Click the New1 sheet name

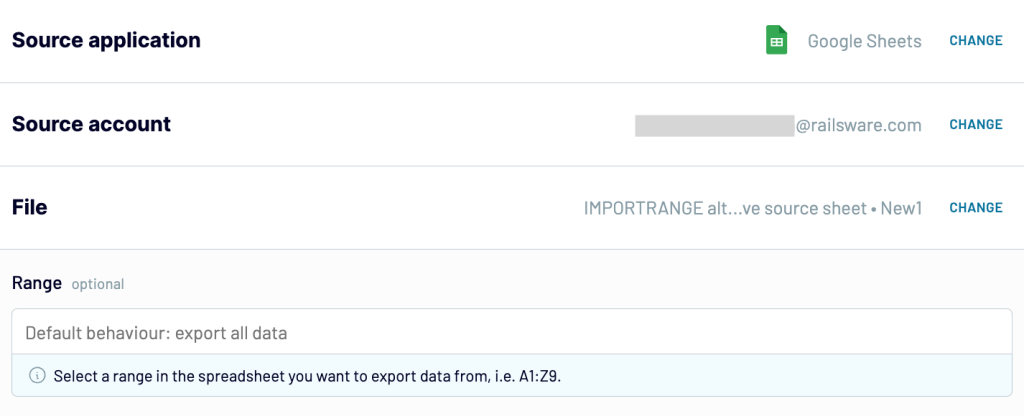tap(901, 208)
